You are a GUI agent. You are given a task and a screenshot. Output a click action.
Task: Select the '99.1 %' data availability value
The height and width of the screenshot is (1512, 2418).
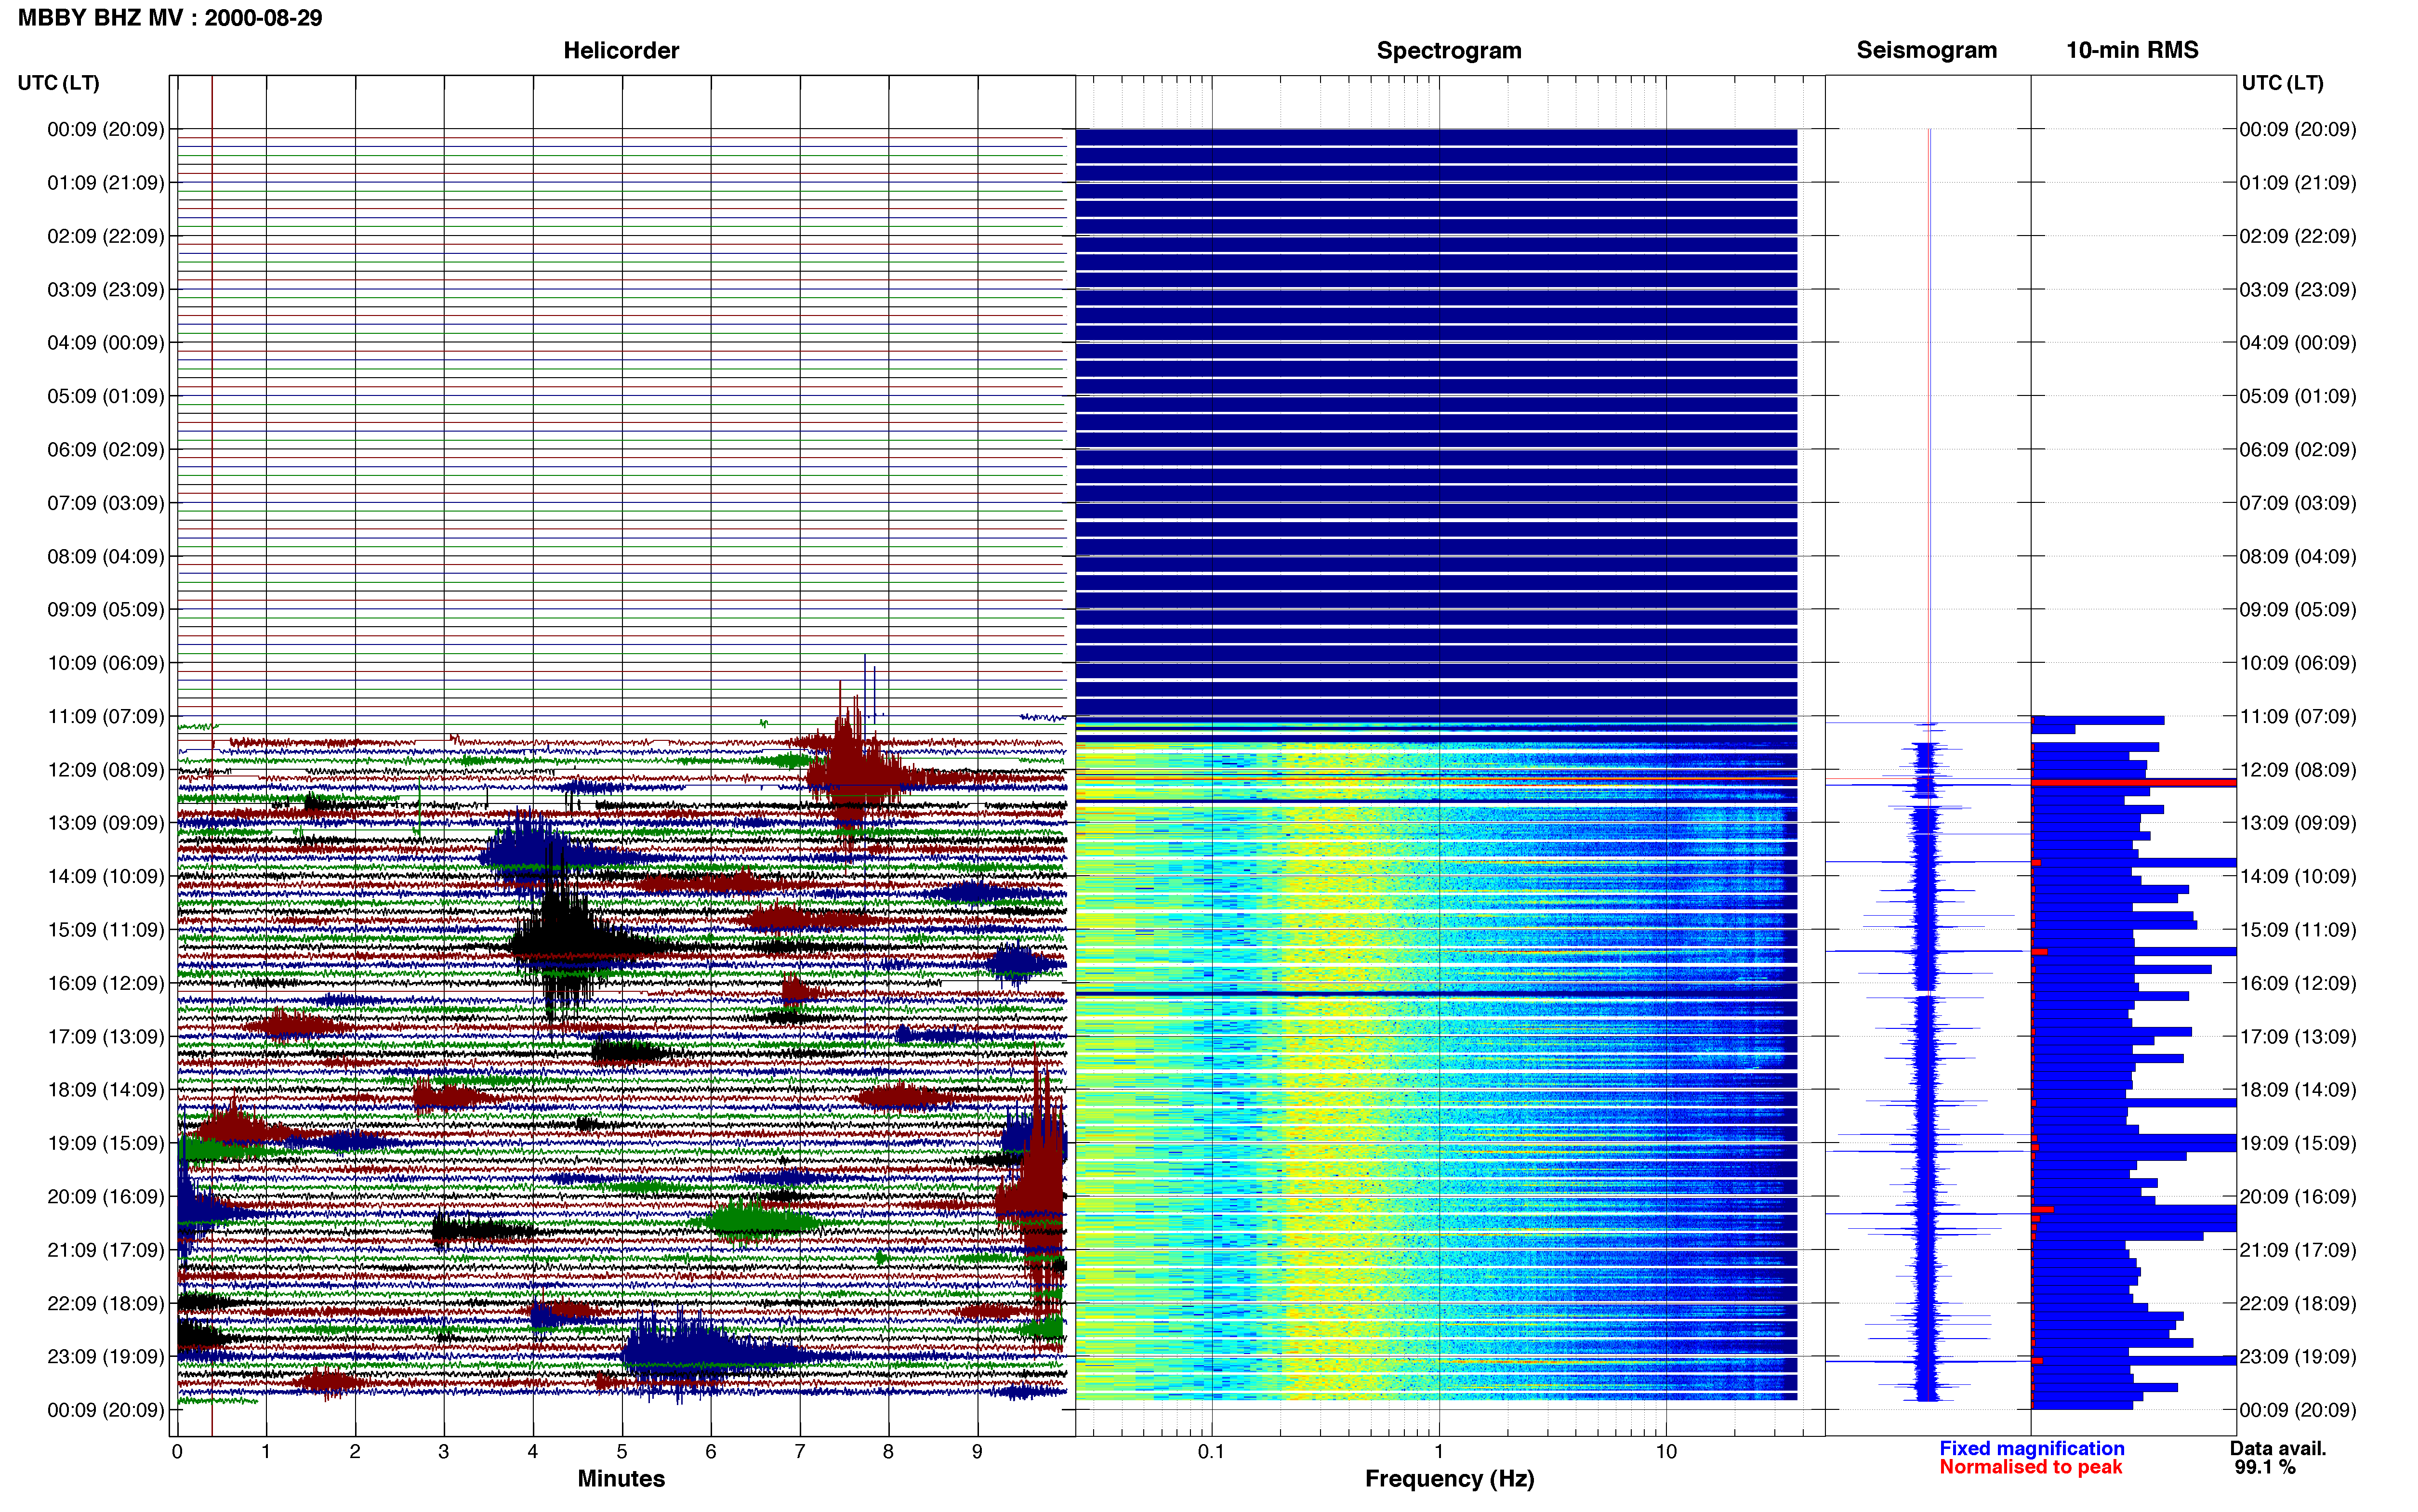pyautogui.click(x=2265, y=1468)
